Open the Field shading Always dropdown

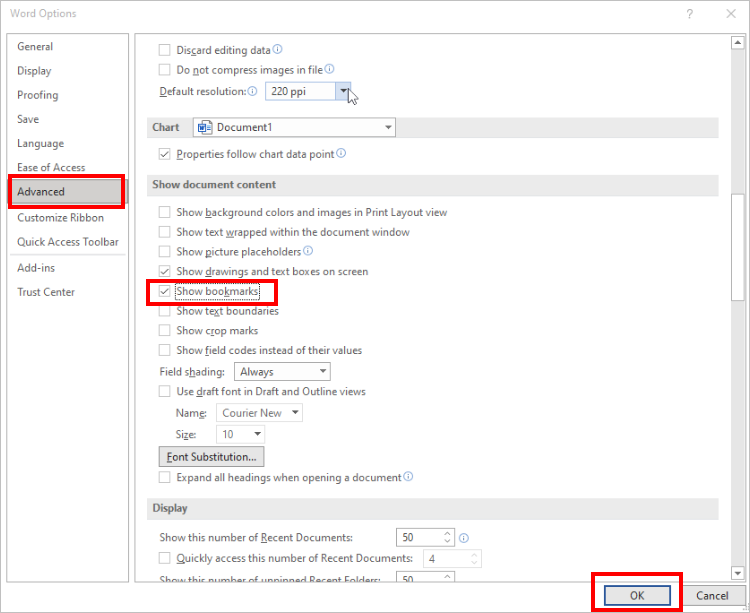(282, 372)
